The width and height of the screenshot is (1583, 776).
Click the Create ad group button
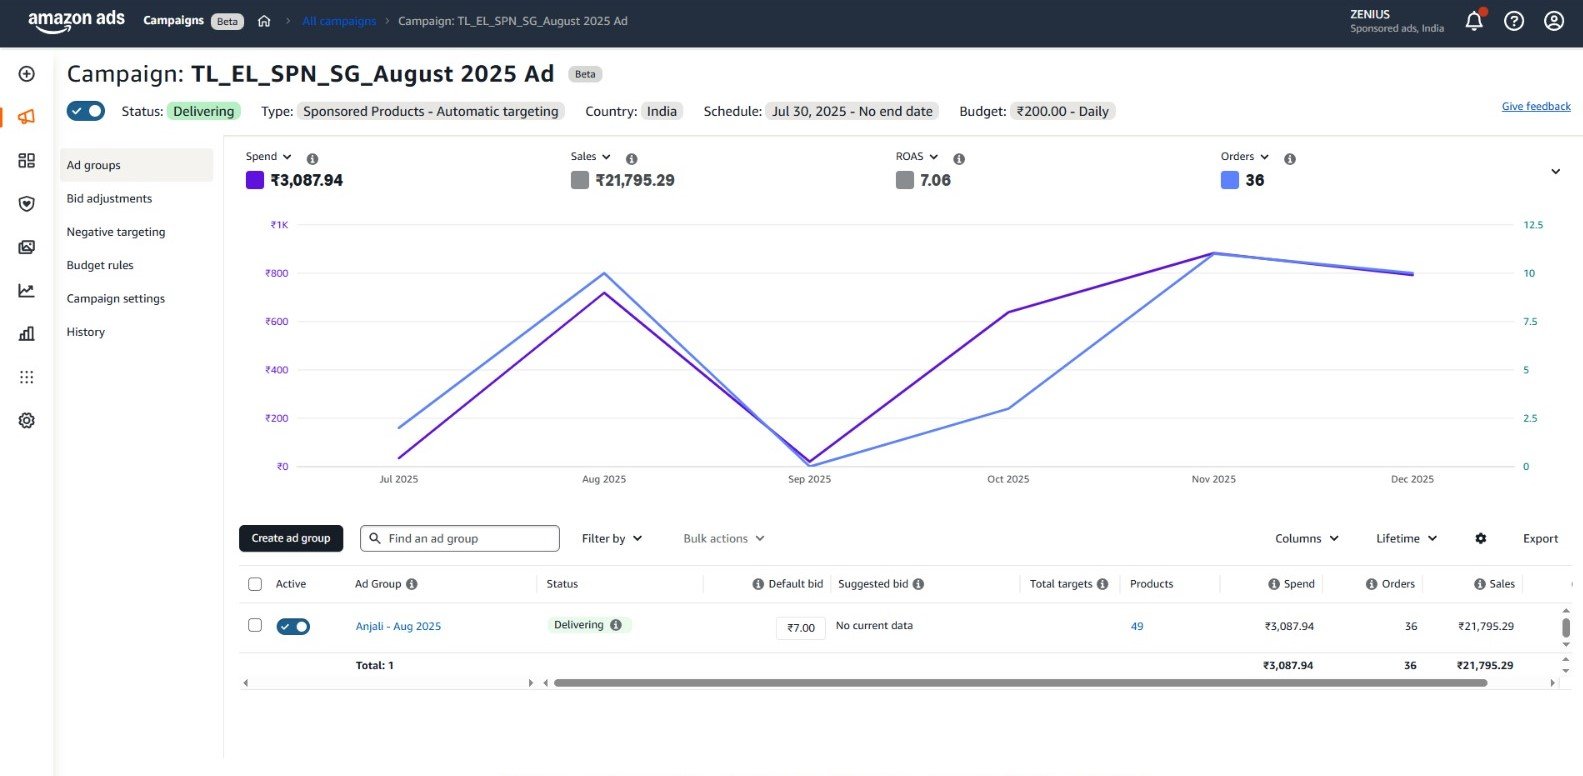tap(291, 539)
